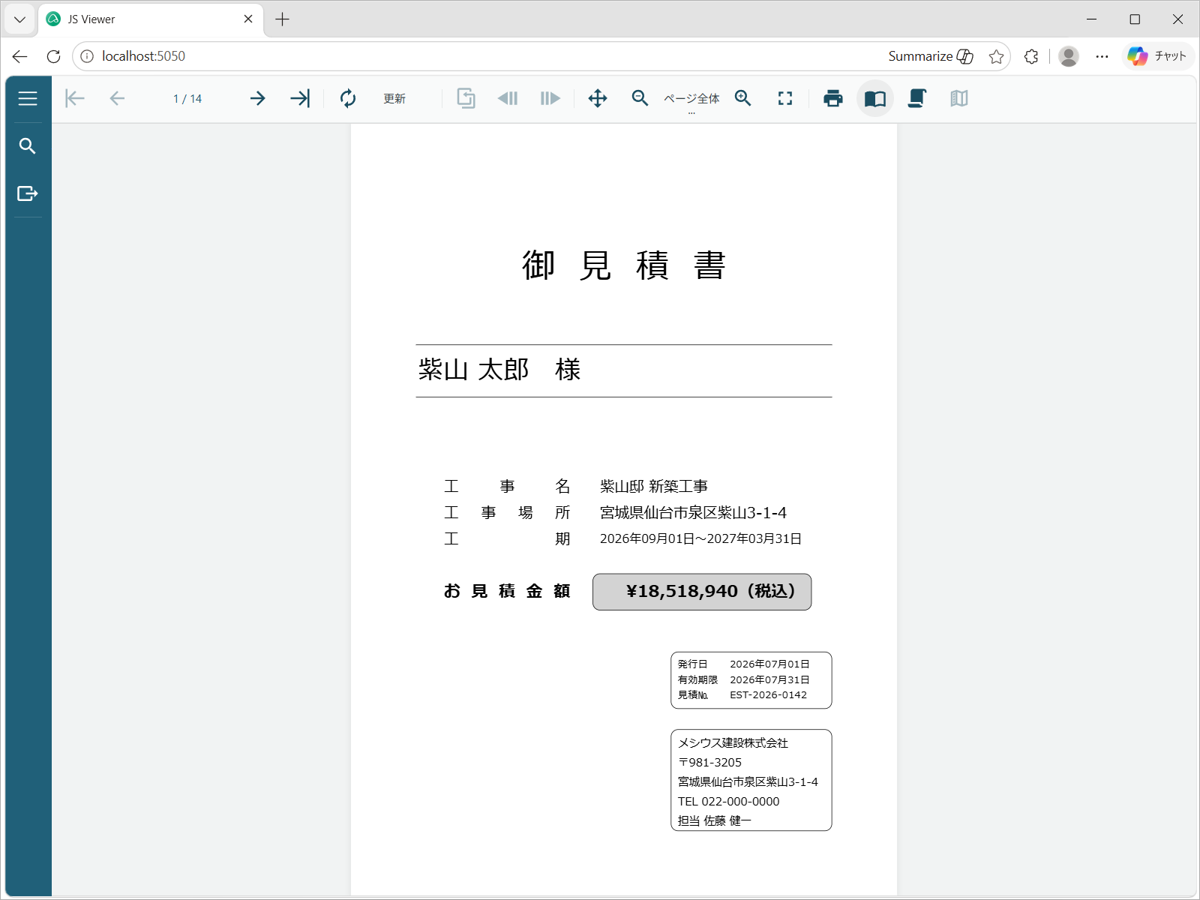Click the estimate number EST-2026-0142
Viewport: 1200px width, 900px height.
pyautogui.click(x=768, y=695)
